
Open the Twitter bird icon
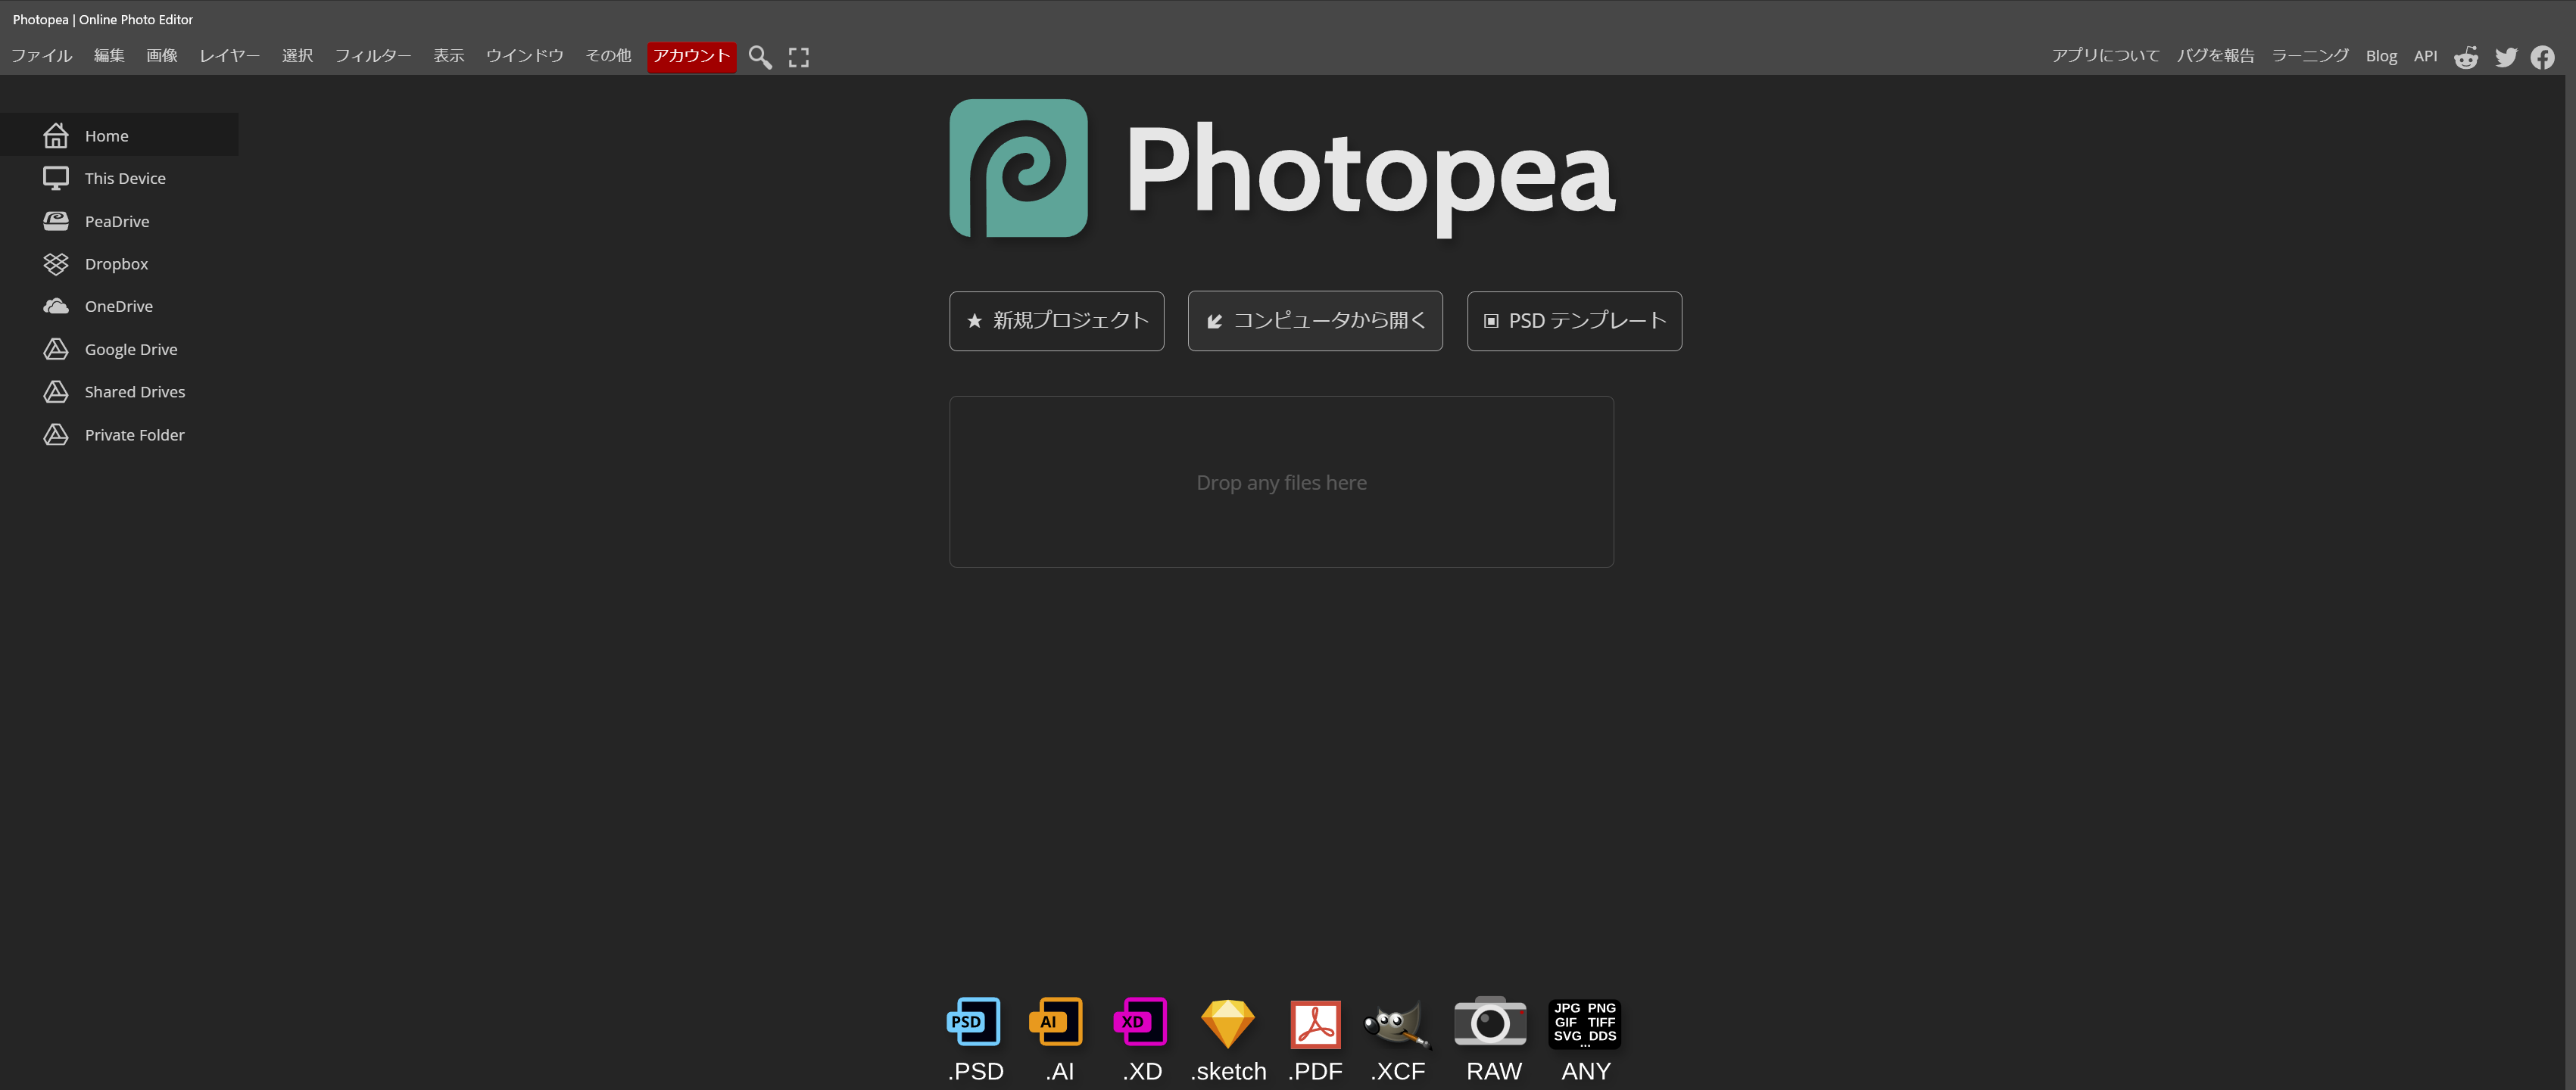point(2505,57)
